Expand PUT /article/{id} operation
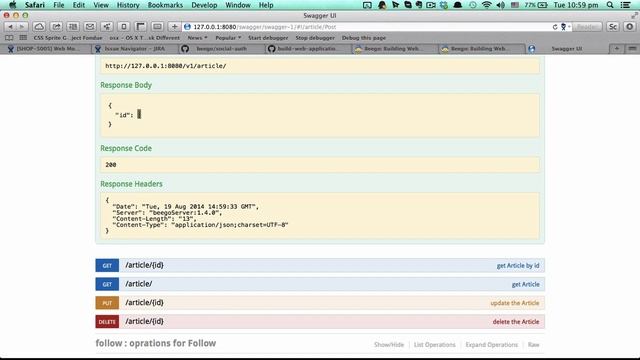The width and height of the screenshot is (640, 360). (320, 303)
